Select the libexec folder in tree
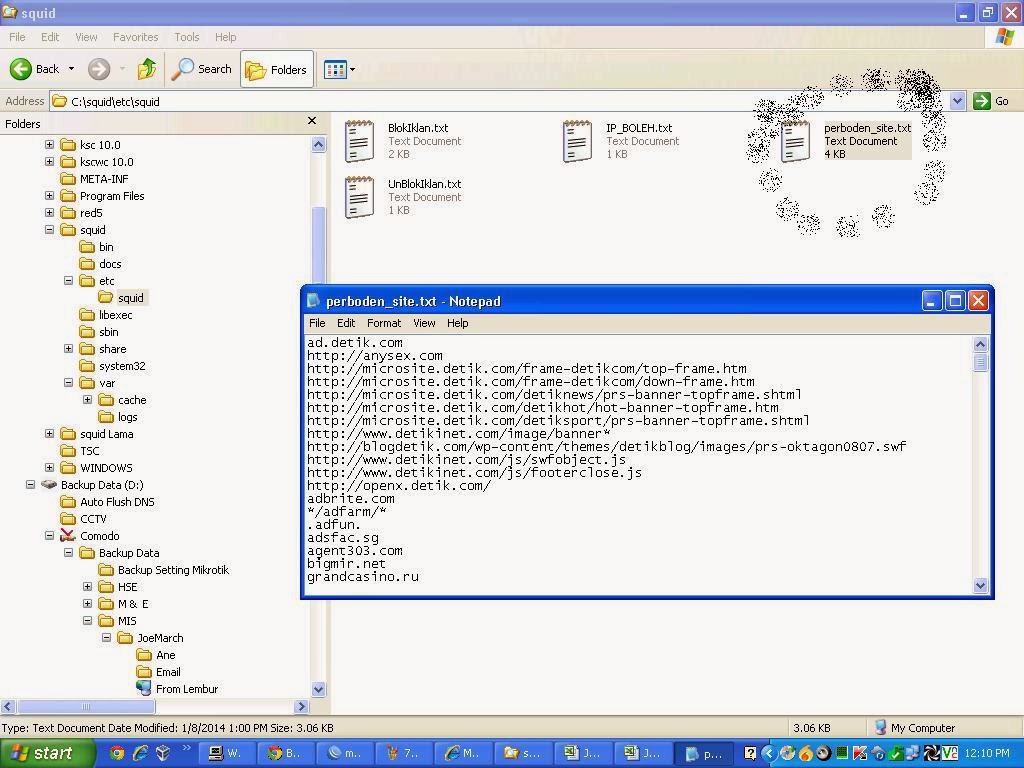The width and height of the screenshot is (1024, 768). (x=106, y=315)
